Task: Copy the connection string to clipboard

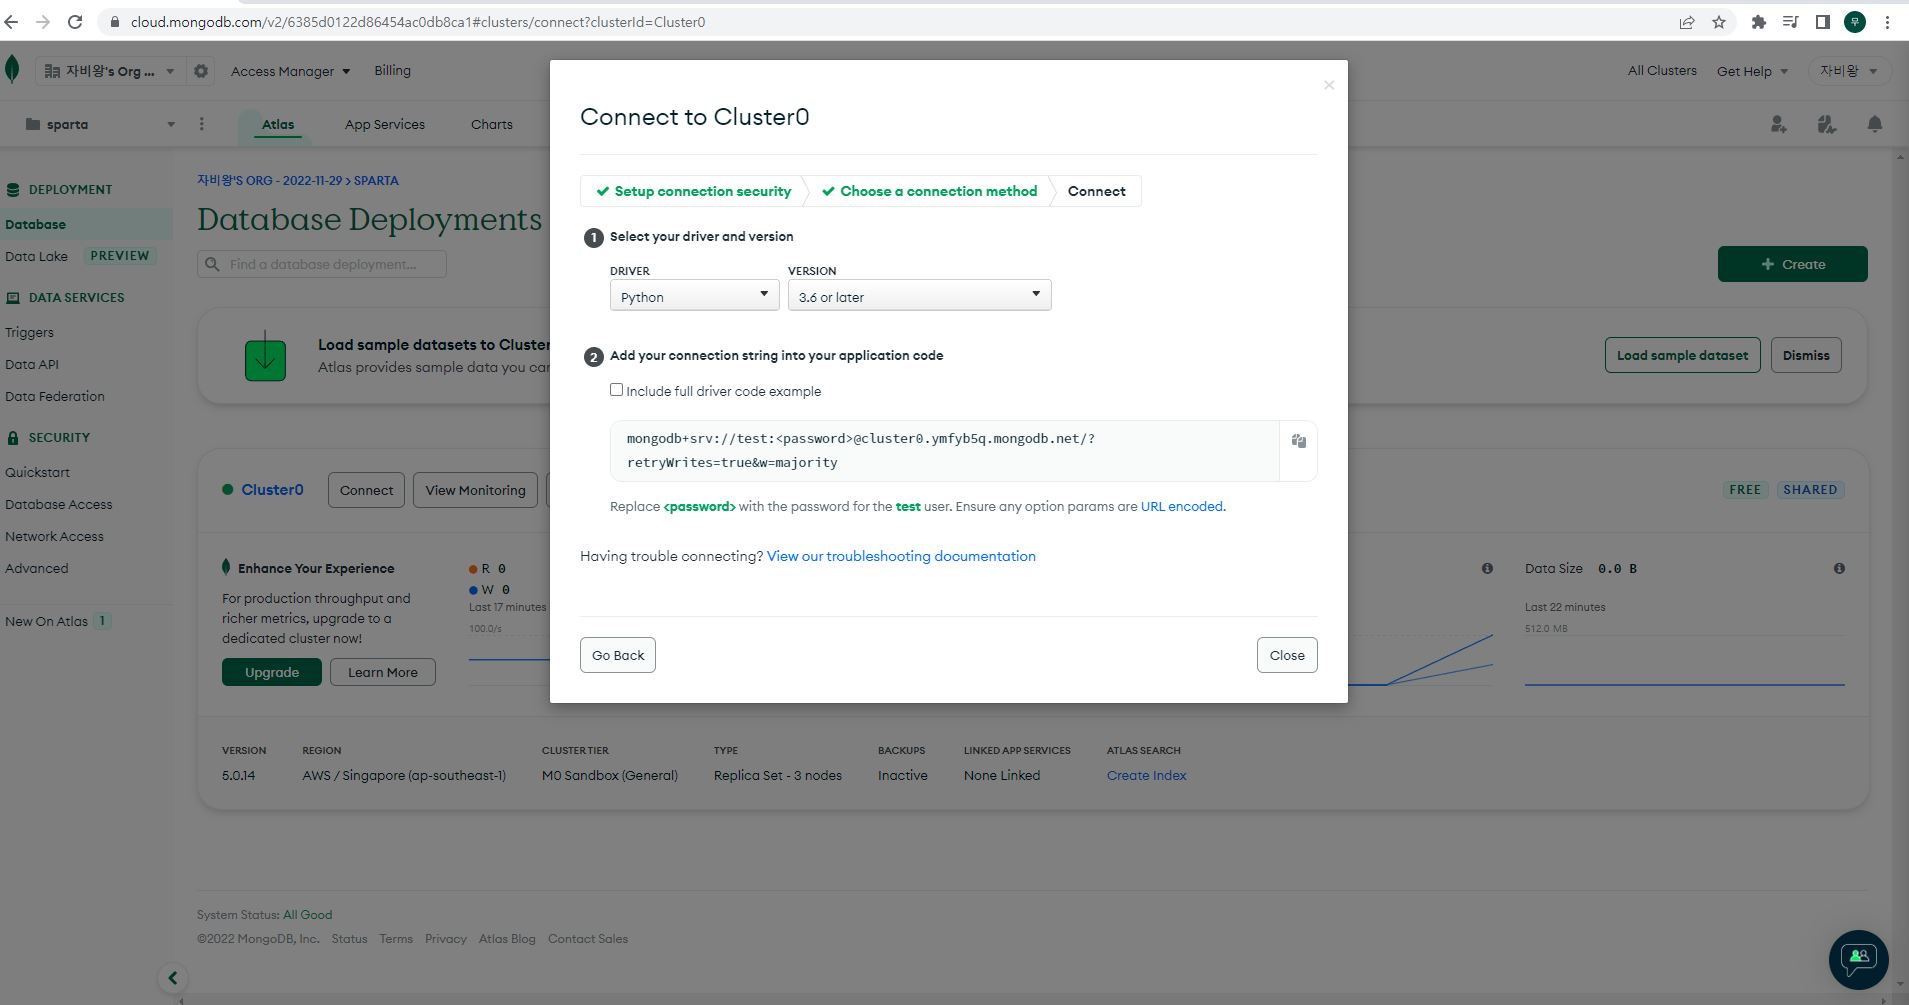Action: pyautogui.click(x=1298, y=441)
